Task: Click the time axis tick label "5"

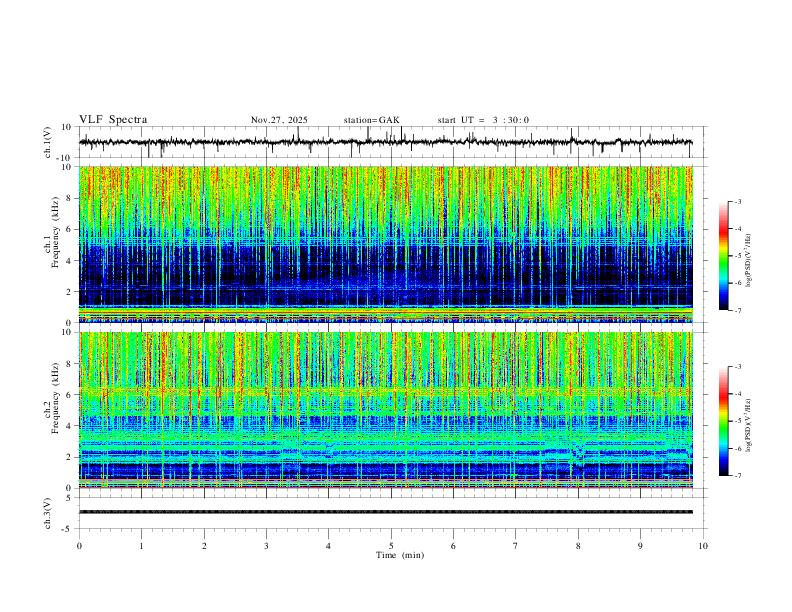Action: click(391, 546)
